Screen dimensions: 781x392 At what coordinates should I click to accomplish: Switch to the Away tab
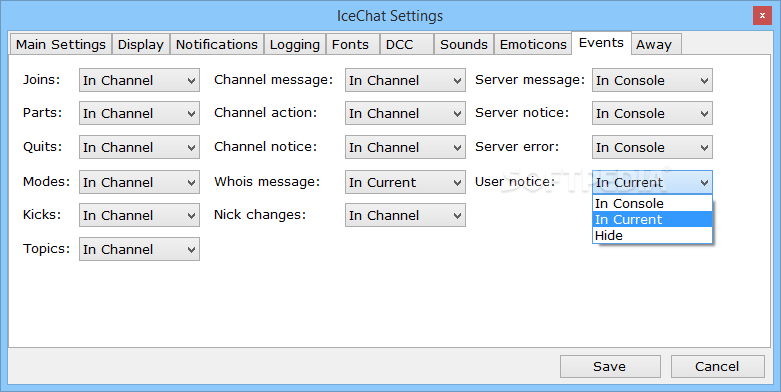point(655,44)
